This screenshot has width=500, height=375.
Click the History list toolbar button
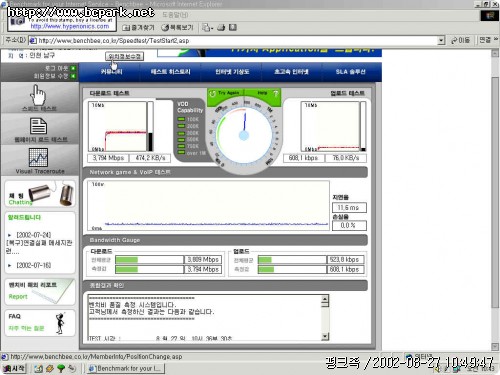(177, 28)
